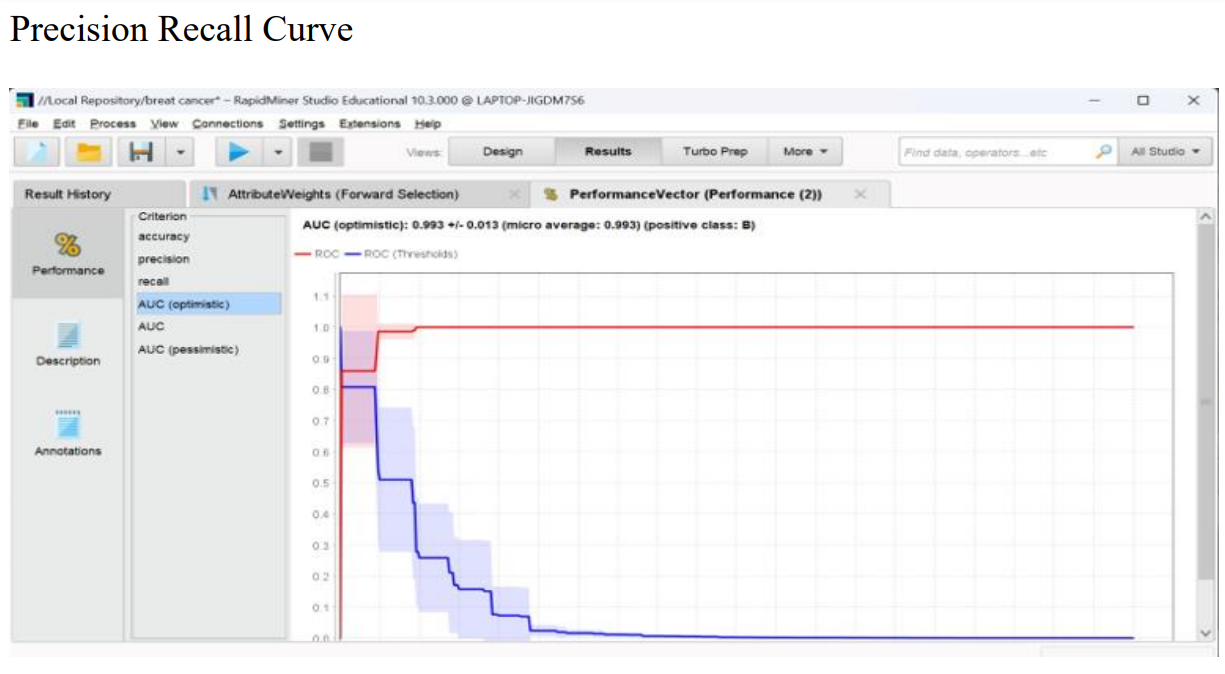The height and width of the screenshot is (674, 1225).
Task: Stop the process with the gray square button
Action: (x=322, y=152)
